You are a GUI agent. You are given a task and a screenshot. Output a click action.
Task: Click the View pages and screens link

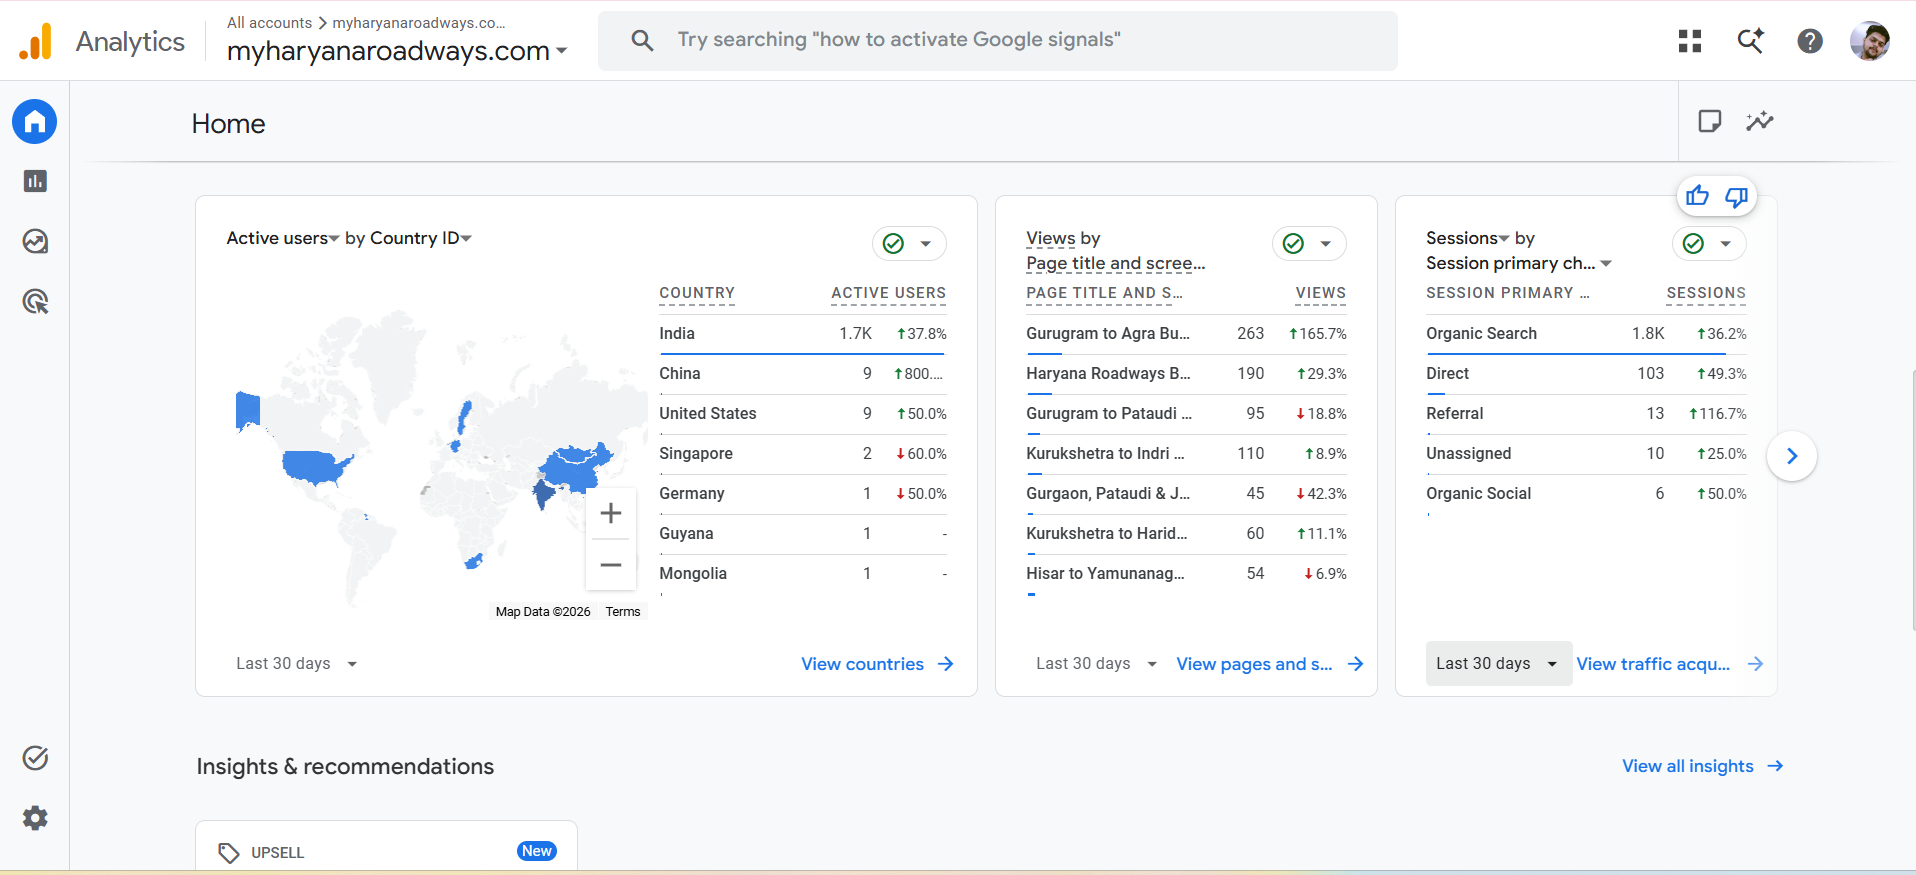coord(1270,664)
